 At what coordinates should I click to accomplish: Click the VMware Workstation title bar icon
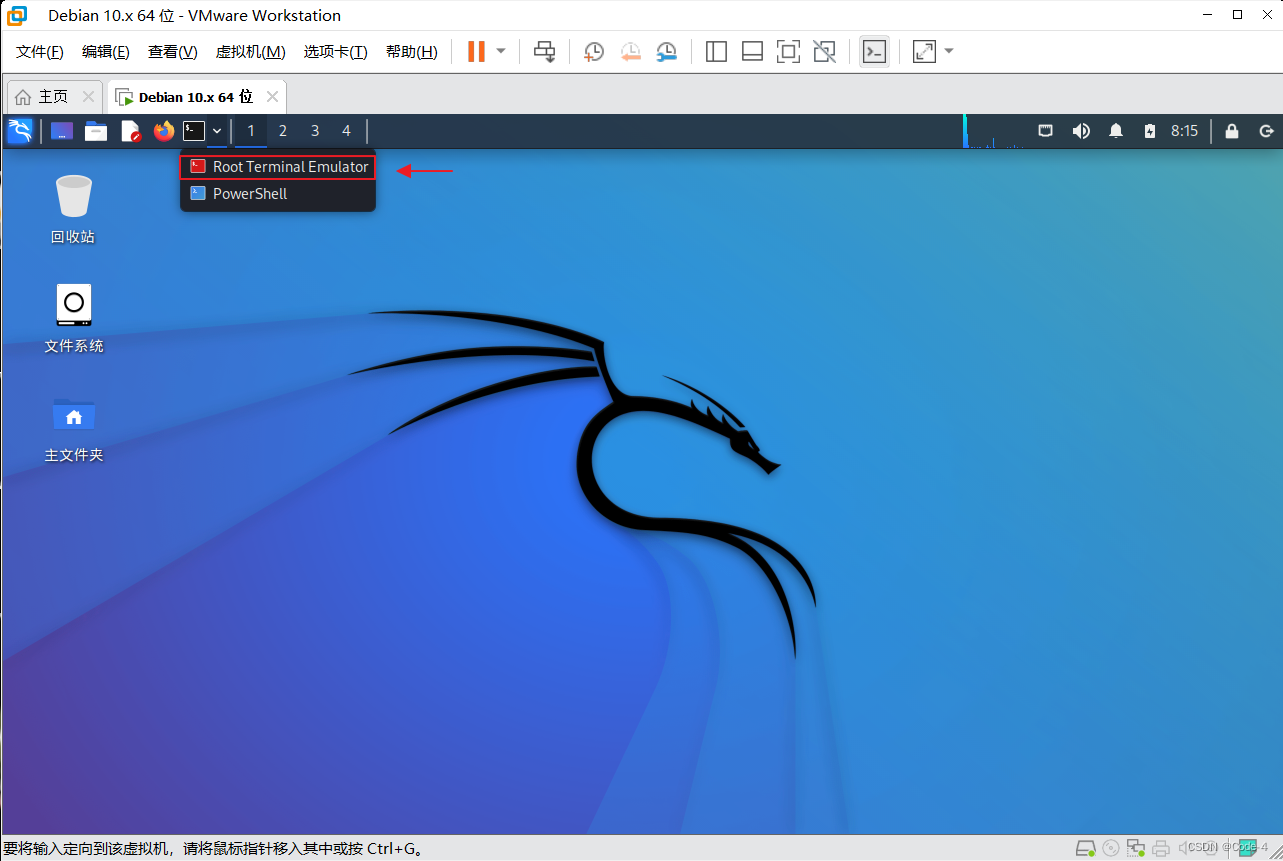(x=17, y=16)
